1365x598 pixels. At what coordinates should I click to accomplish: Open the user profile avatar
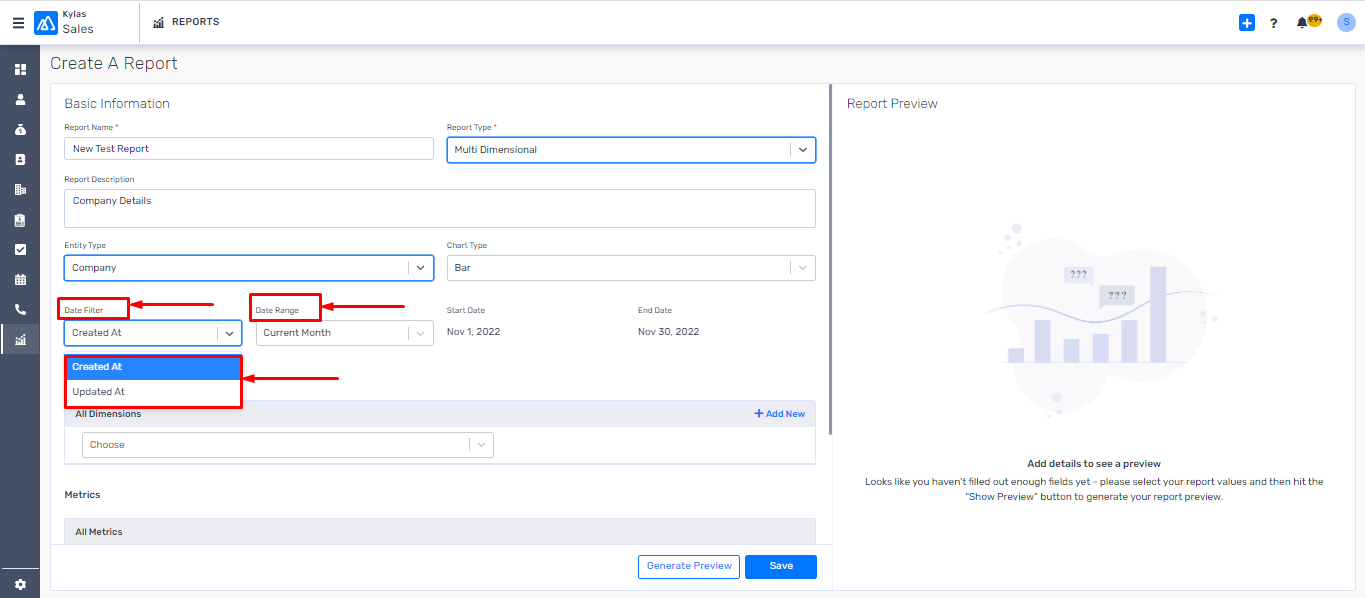[x=1346, y=23]
